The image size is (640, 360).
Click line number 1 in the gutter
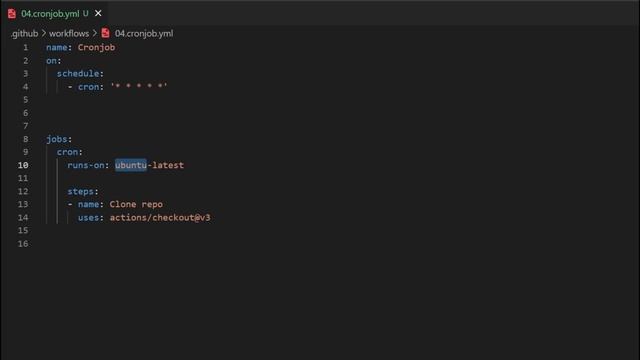(x=26, y=47)
